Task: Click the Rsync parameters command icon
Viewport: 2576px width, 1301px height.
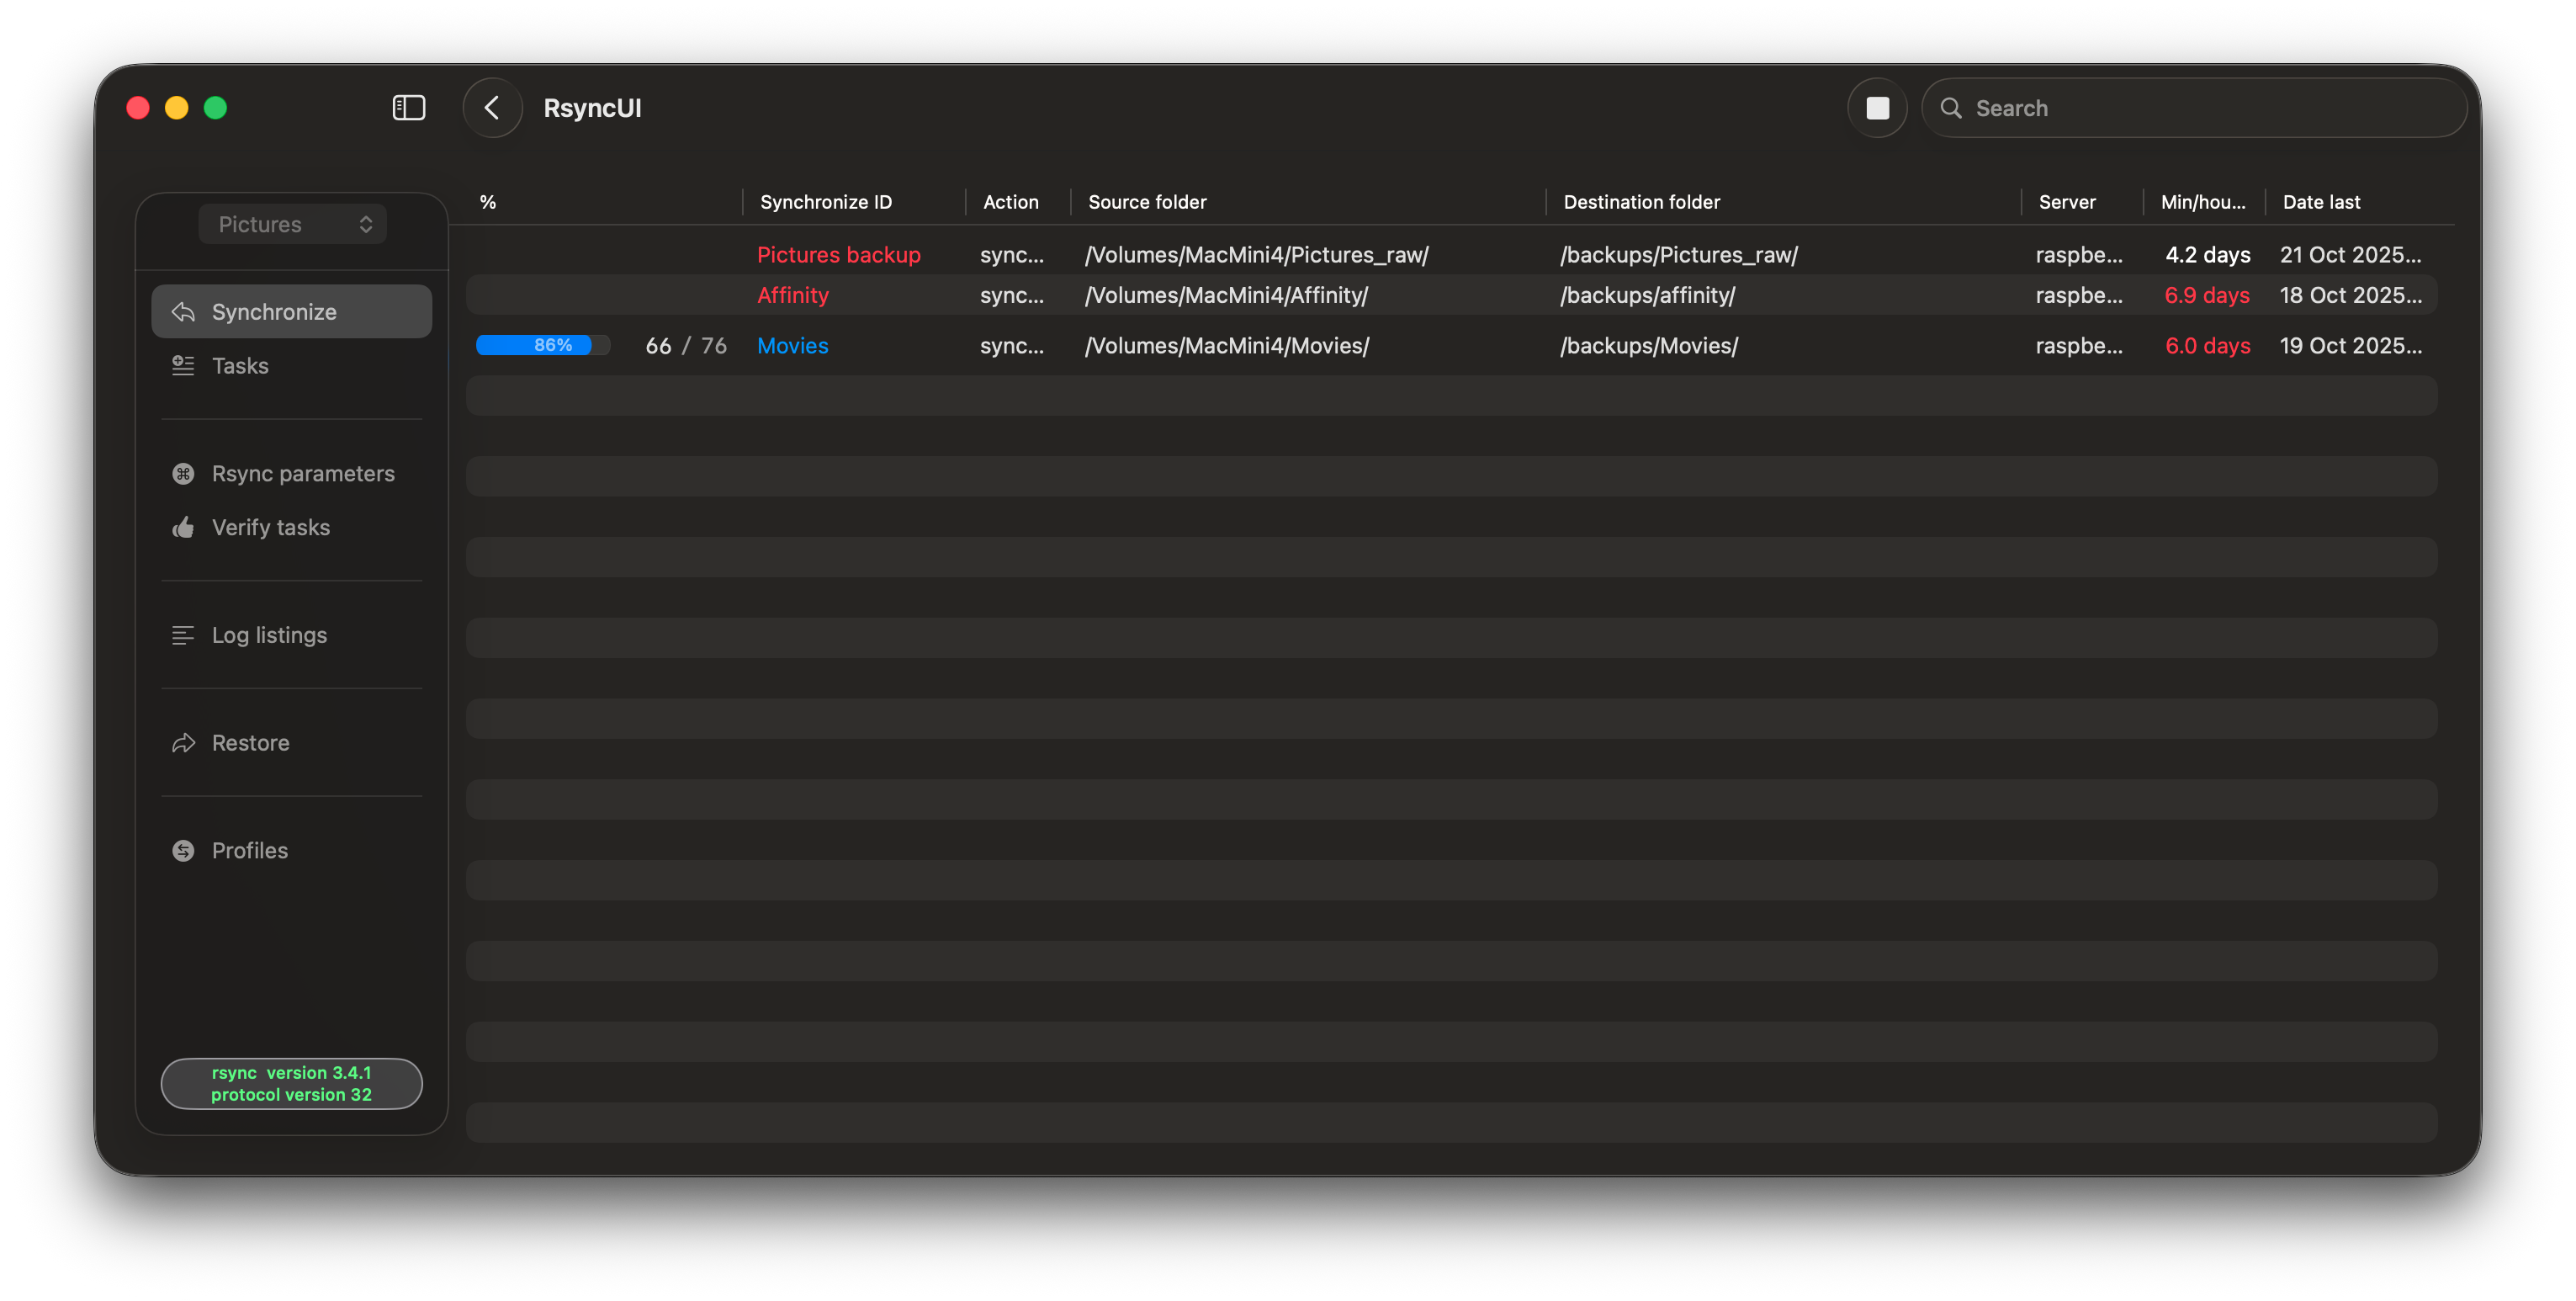Action: 183,474
